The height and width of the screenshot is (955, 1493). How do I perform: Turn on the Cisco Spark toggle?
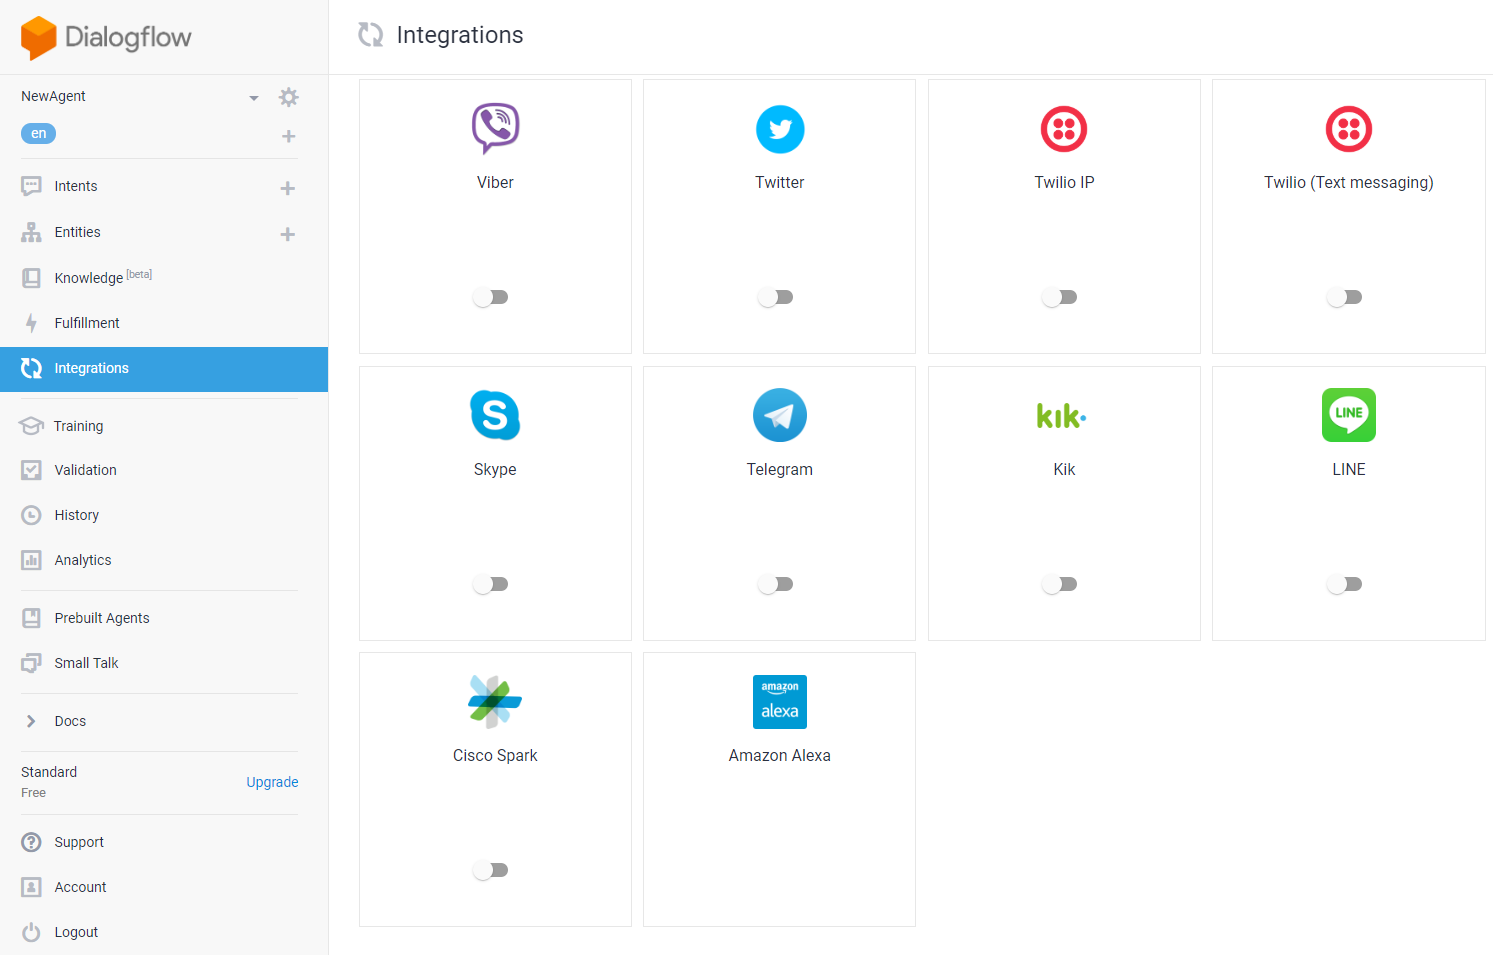[491, 870]
